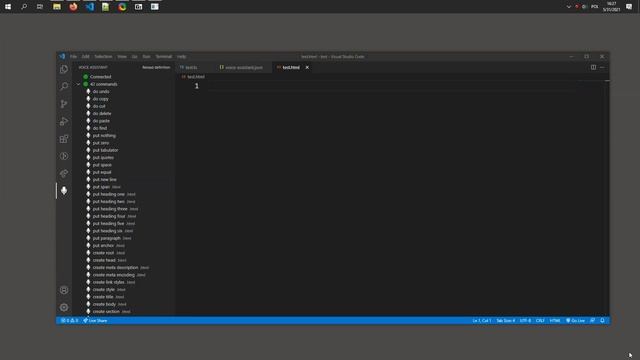Open Windows Start menu

(8, 7)
